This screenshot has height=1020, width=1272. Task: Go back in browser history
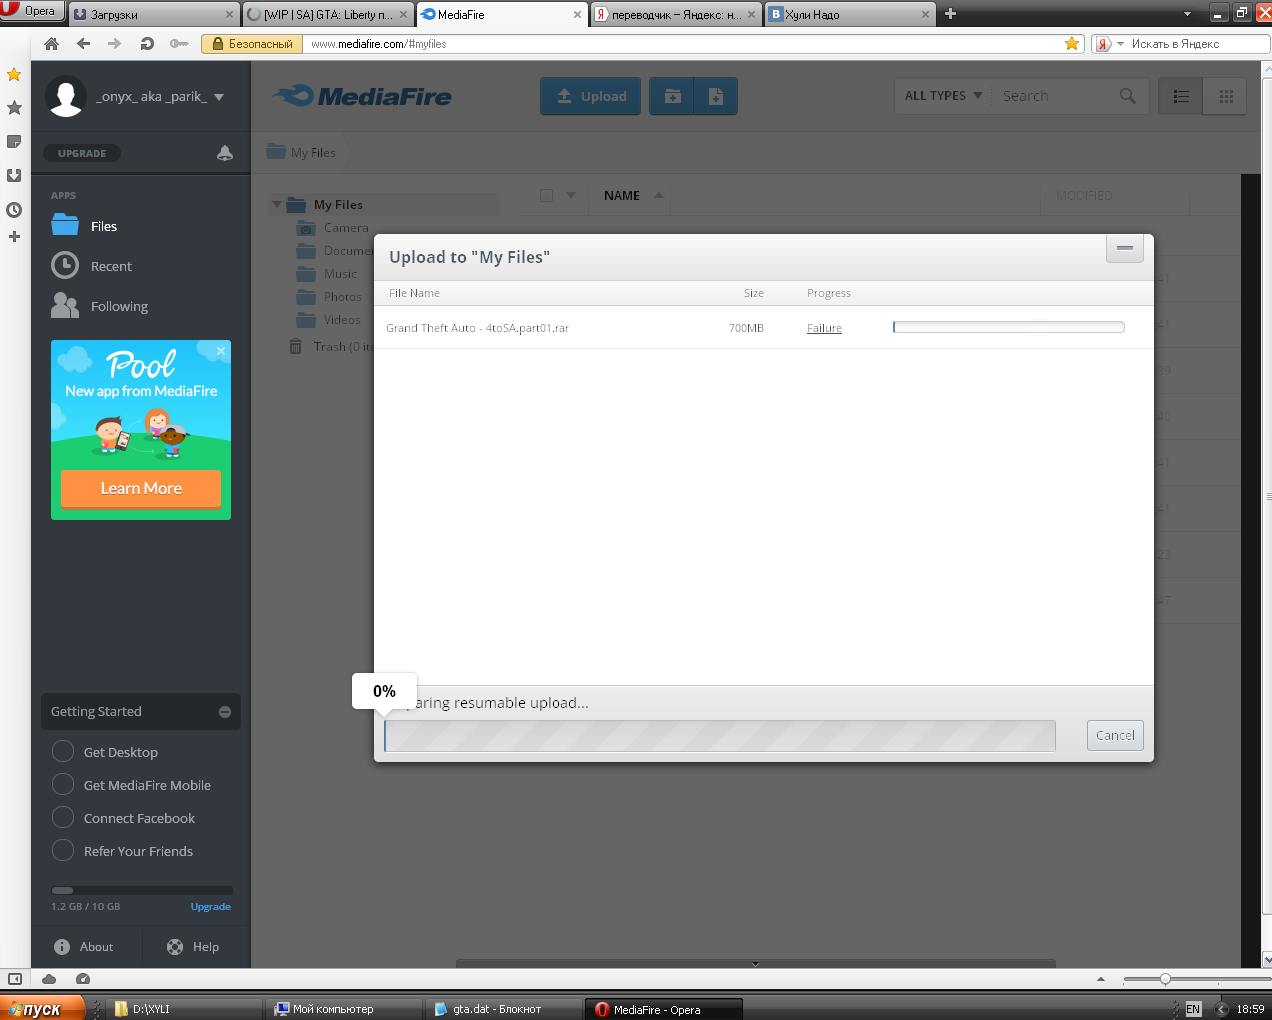(83, 44)
